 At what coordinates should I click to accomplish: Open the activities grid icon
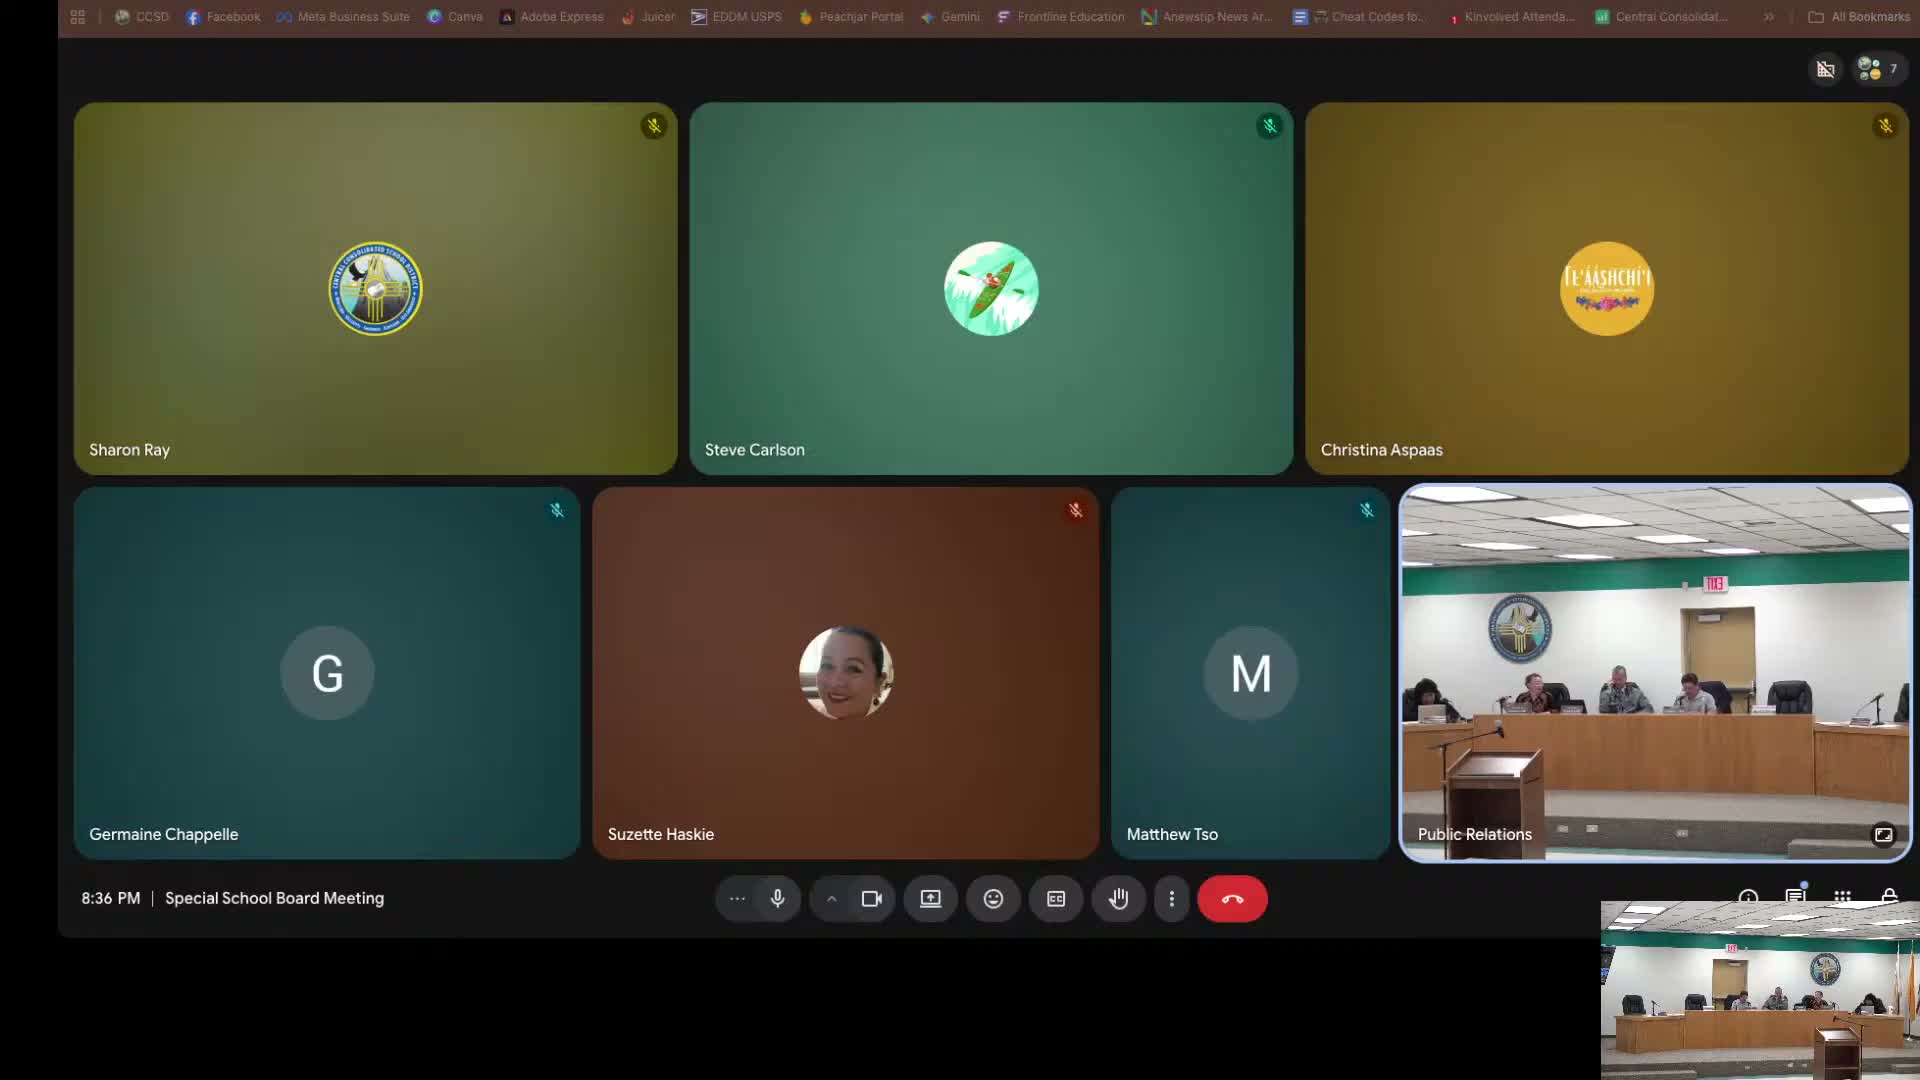(1842, 895)
